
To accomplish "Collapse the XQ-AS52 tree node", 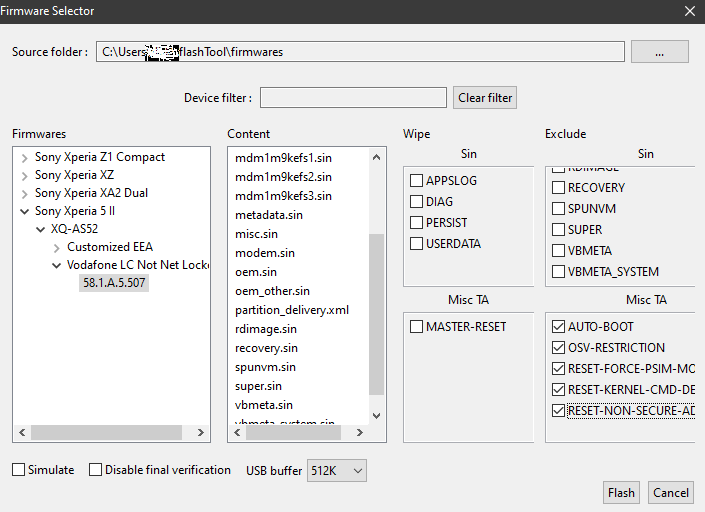I will pos(40,229).
